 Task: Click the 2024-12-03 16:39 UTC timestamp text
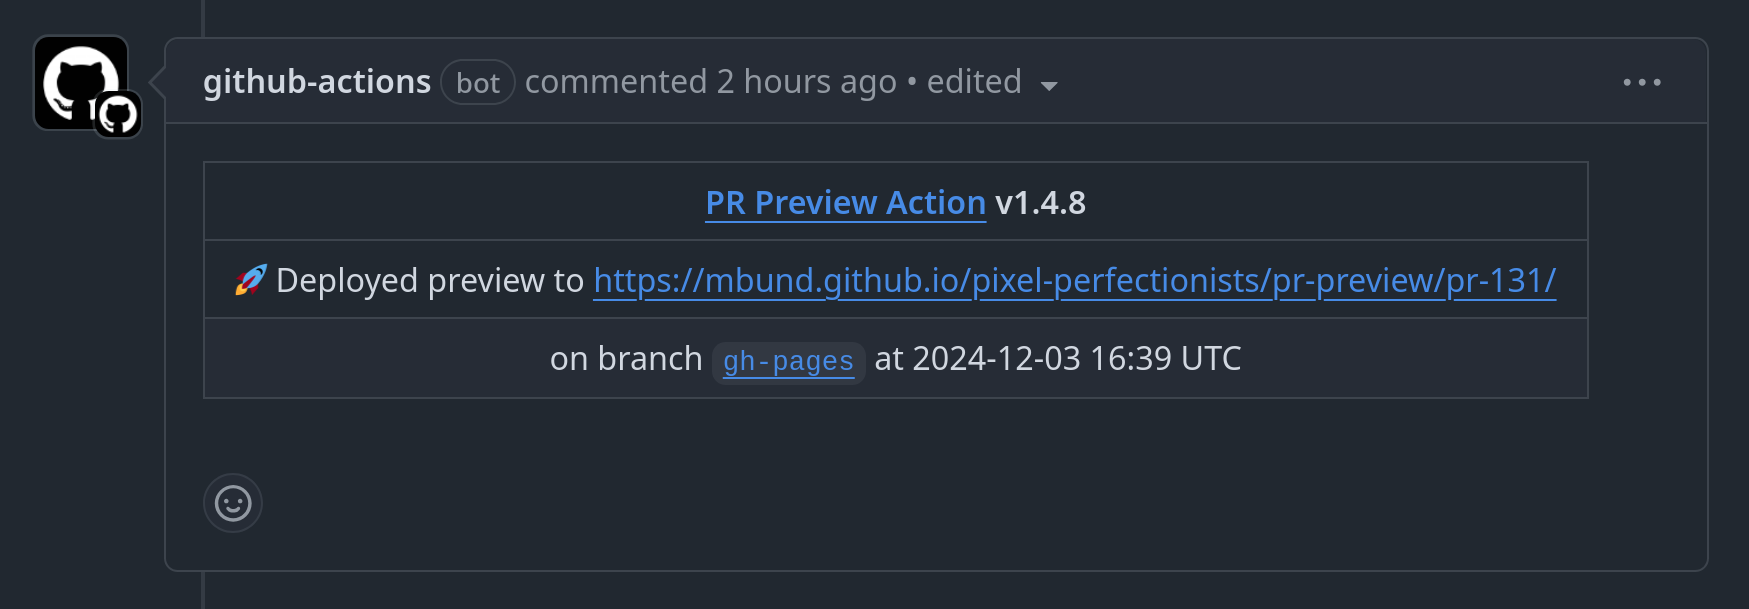coord(1077,359)
